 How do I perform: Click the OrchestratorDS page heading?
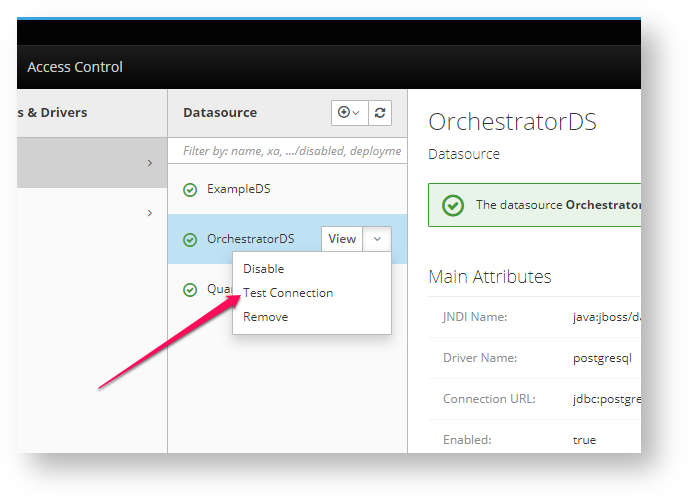tap(512, 122)
